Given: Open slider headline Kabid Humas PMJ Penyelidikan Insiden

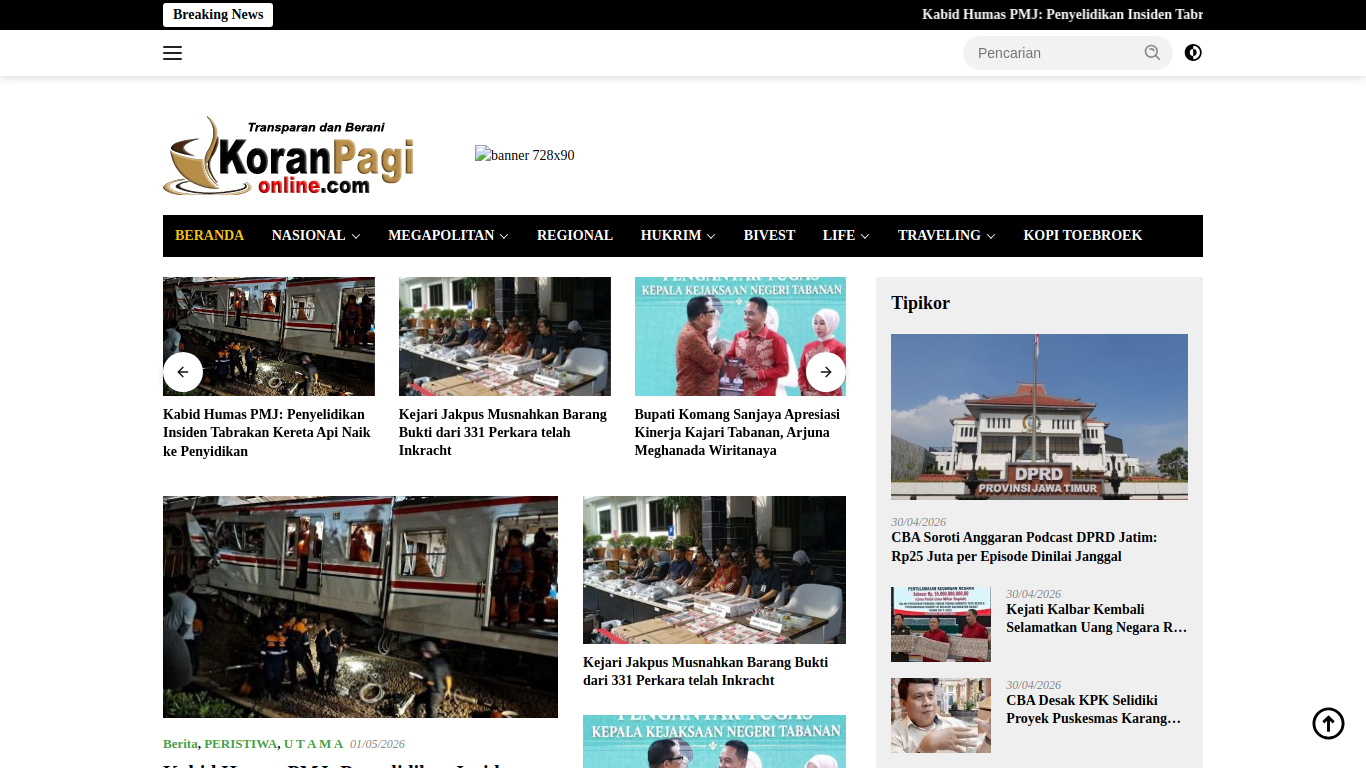Looking at the screenshot, I should pos(267,433).
